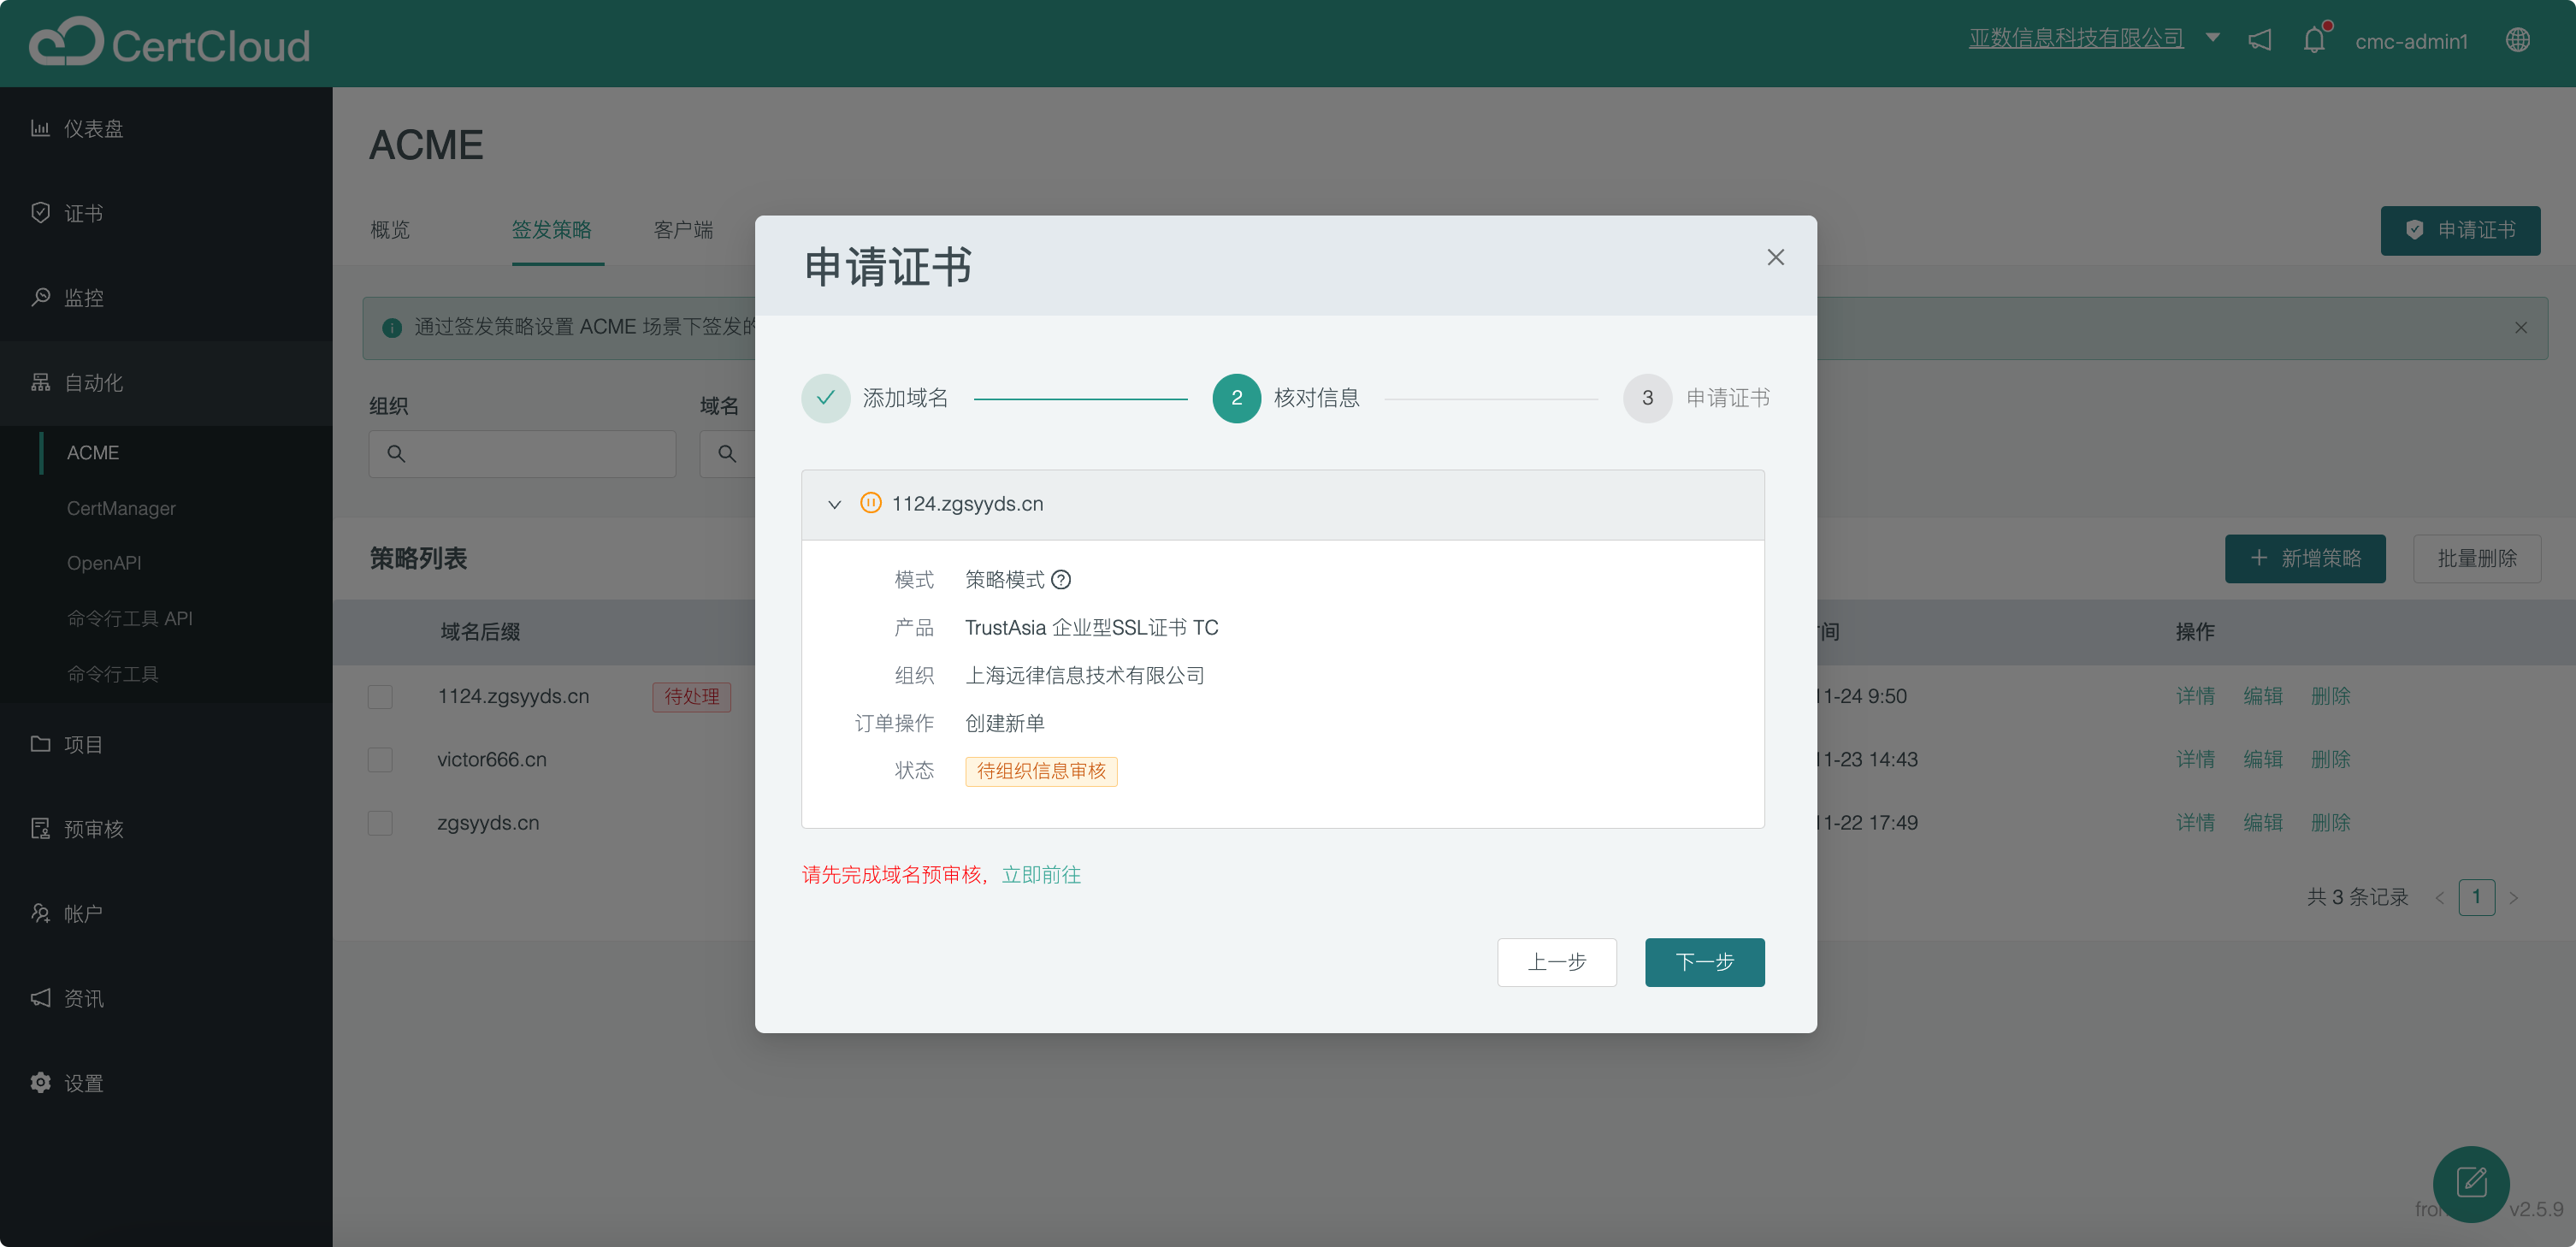Click the 新增策略 button

click(x=2305, y=559)
